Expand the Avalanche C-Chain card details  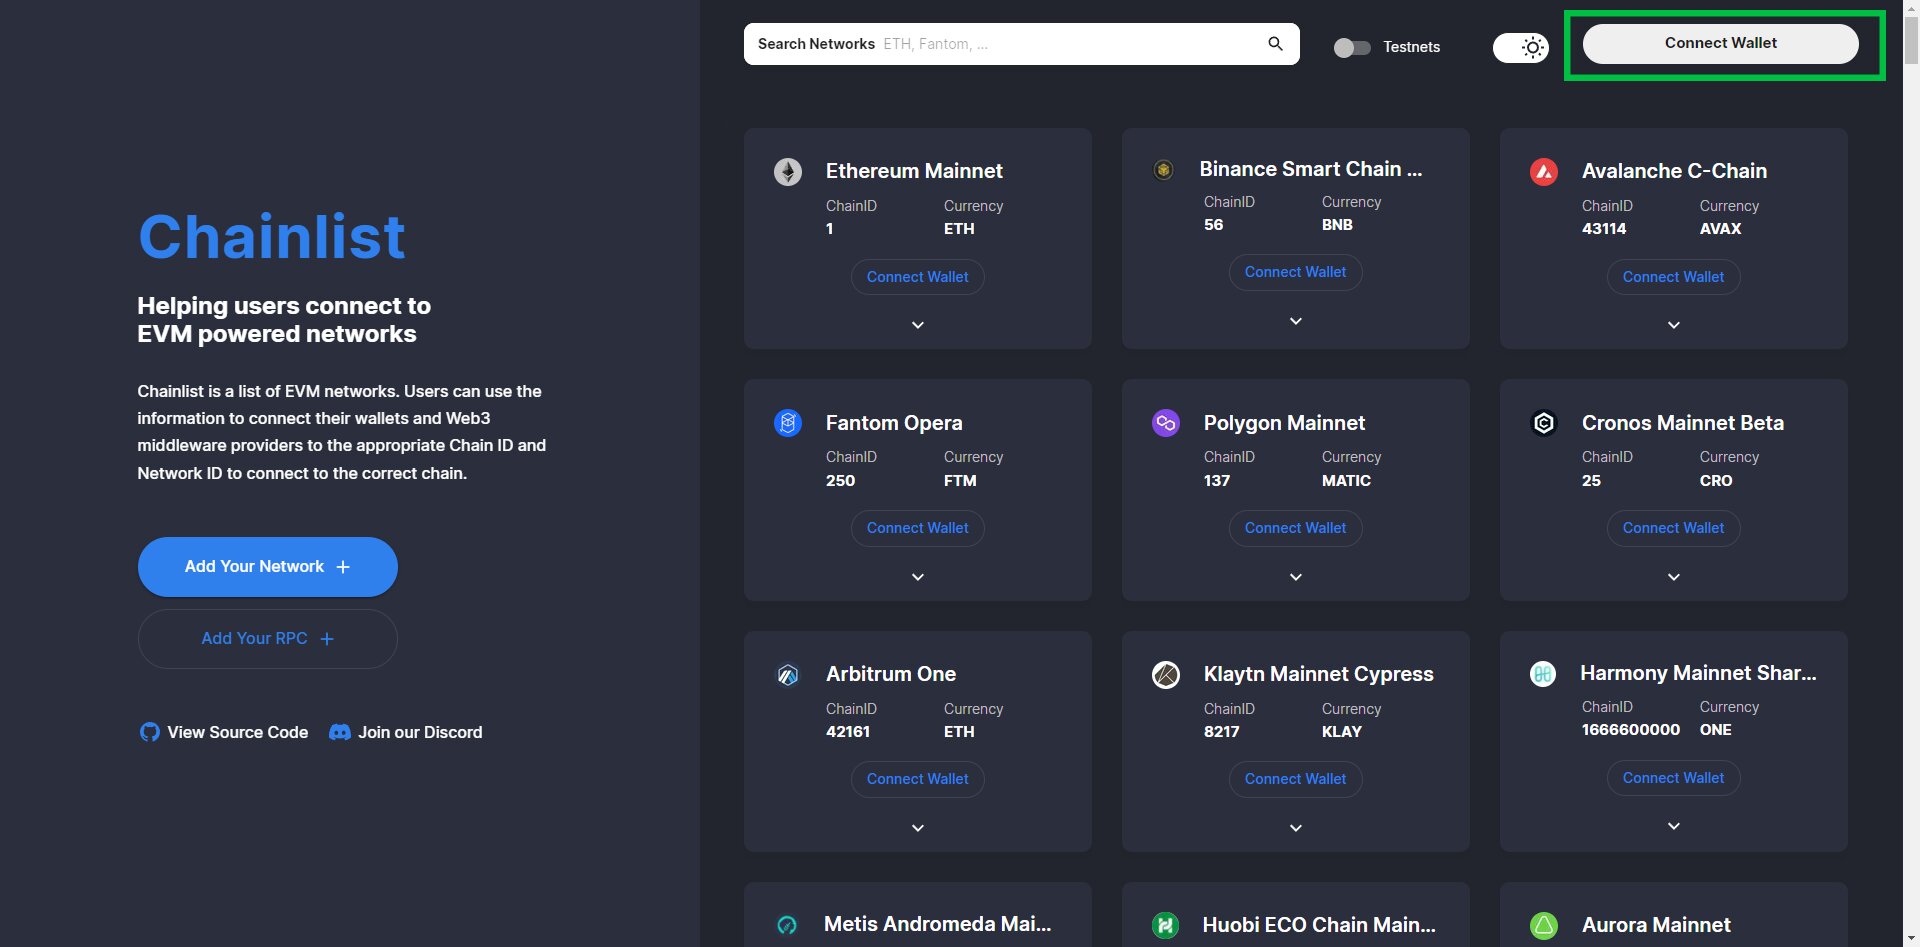pos(1674,325)
